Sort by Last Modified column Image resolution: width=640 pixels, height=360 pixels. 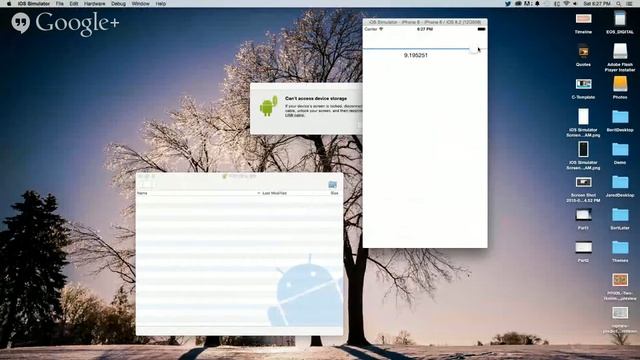pyautogui.click(x=274, y=193)
